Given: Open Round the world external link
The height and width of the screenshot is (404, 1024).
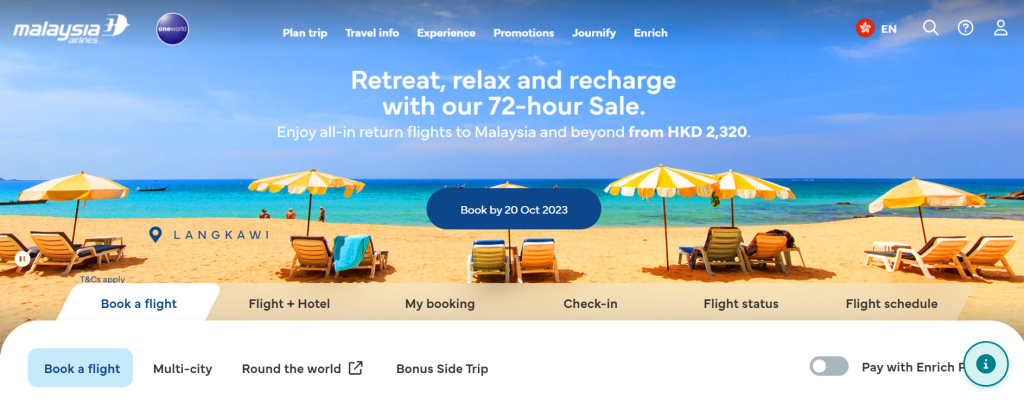Looking at the screenshot, I should pyautogui.click(x=302, y=369).
